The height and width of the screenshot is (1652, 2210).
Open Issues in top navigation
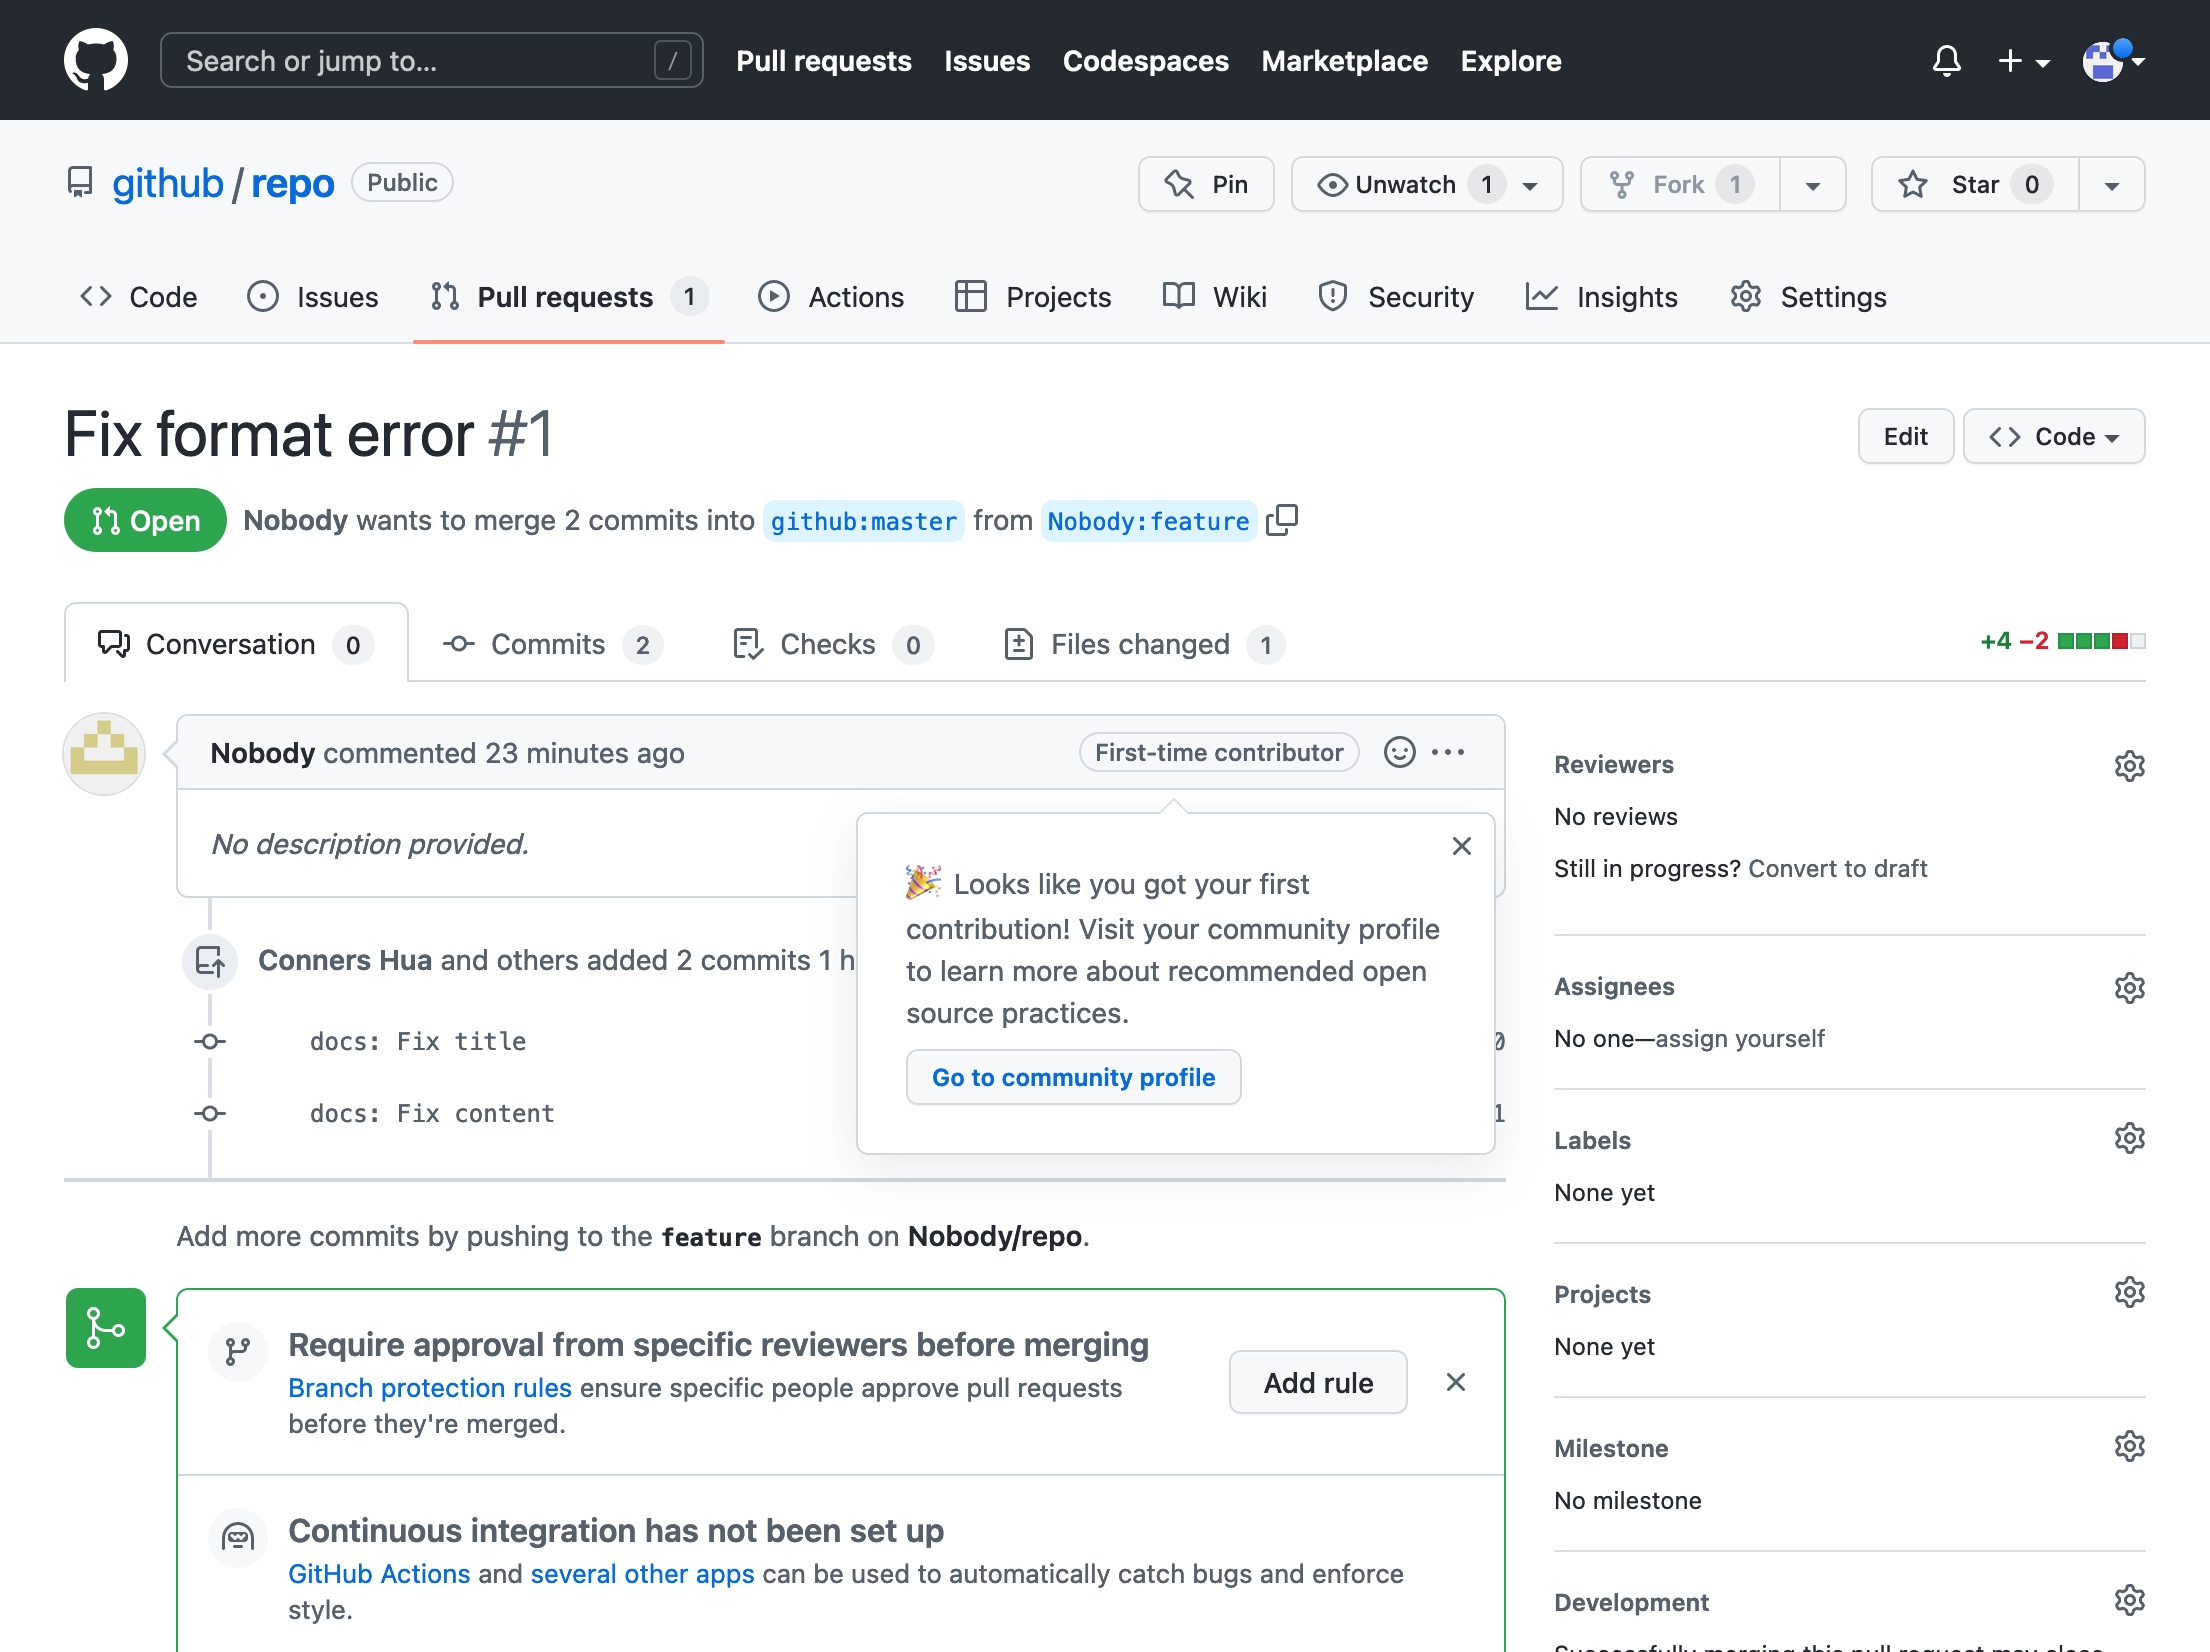pyautogui.click(x=987, y=61)
